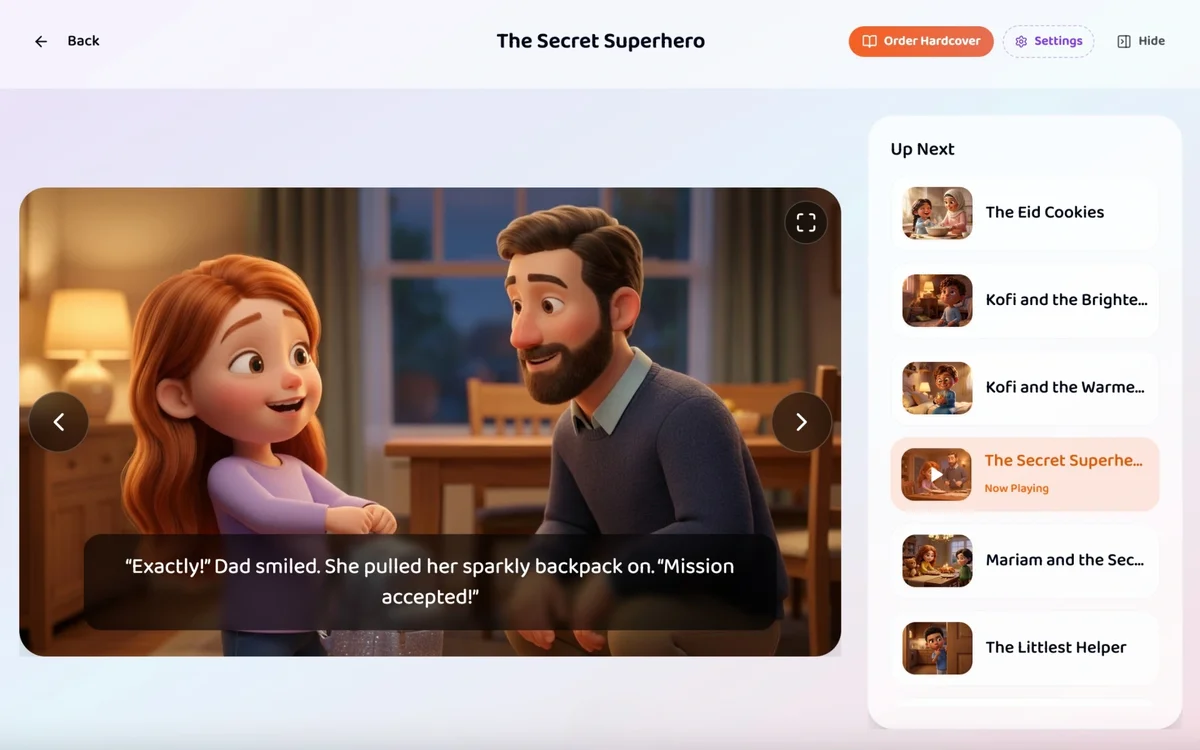
Task: Click the back arrow icon
Action: tap(41, 41)
